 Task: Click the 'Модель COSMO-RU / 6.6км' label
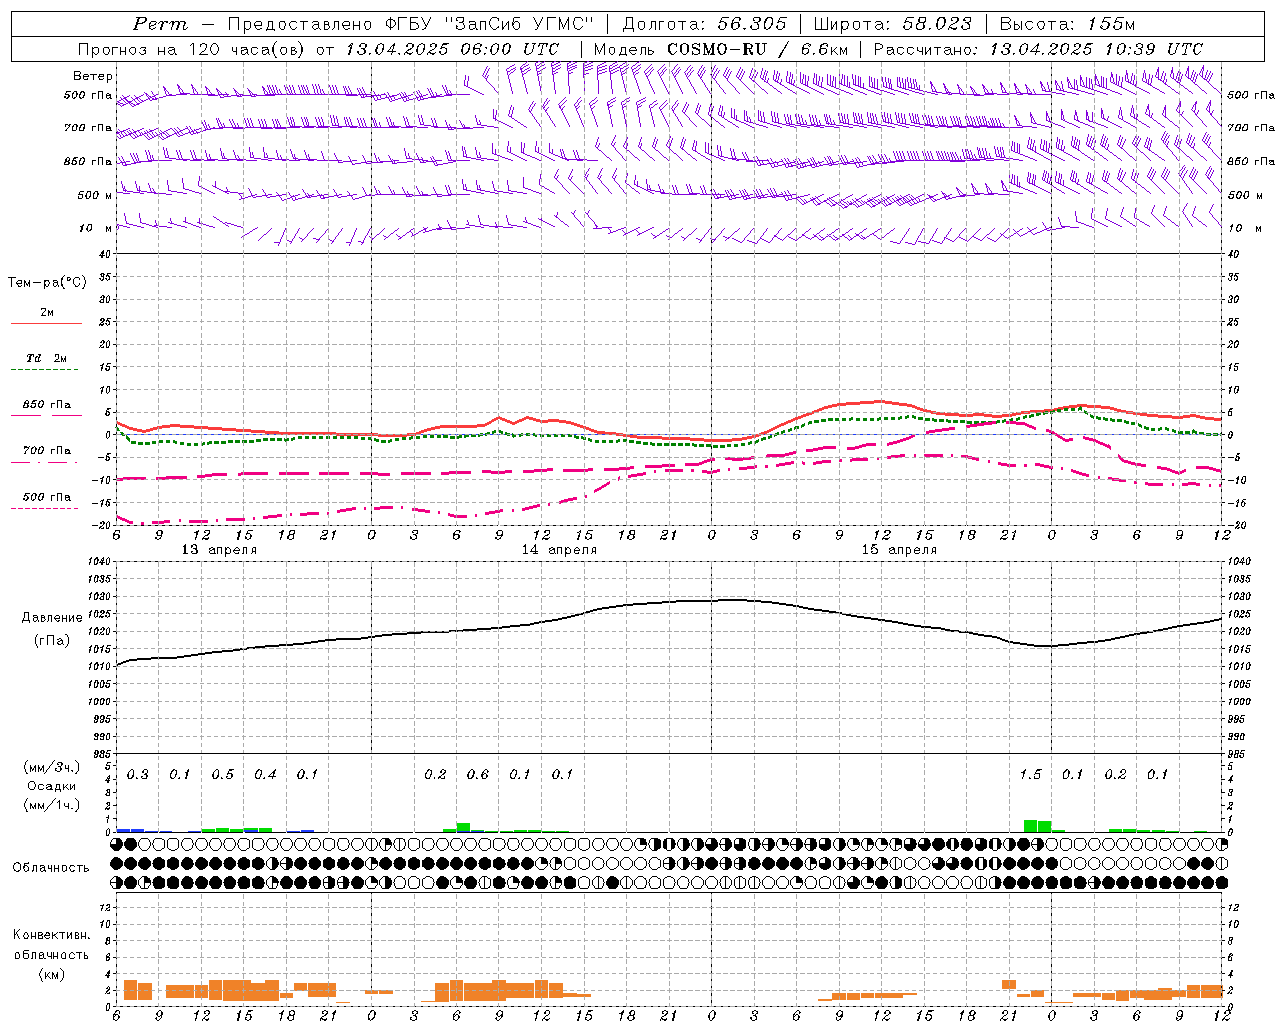(720, 49)
